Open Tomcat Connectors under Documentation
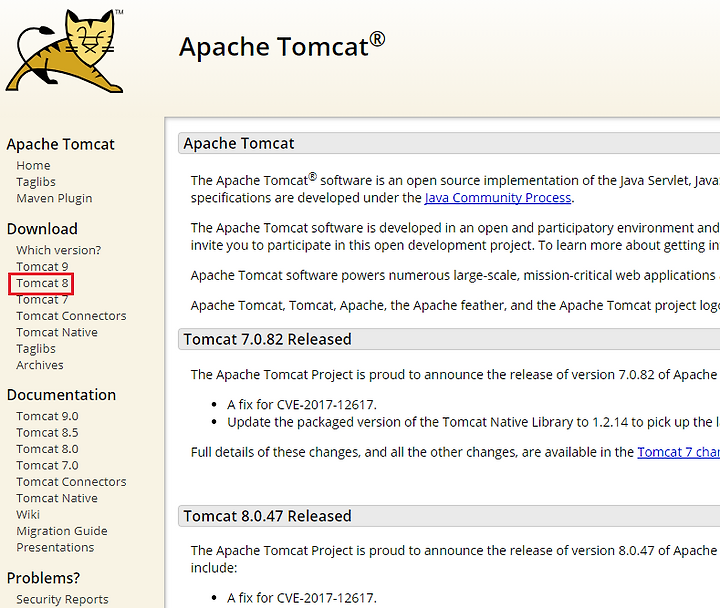 pyautogui.click(x=71, y=482)
